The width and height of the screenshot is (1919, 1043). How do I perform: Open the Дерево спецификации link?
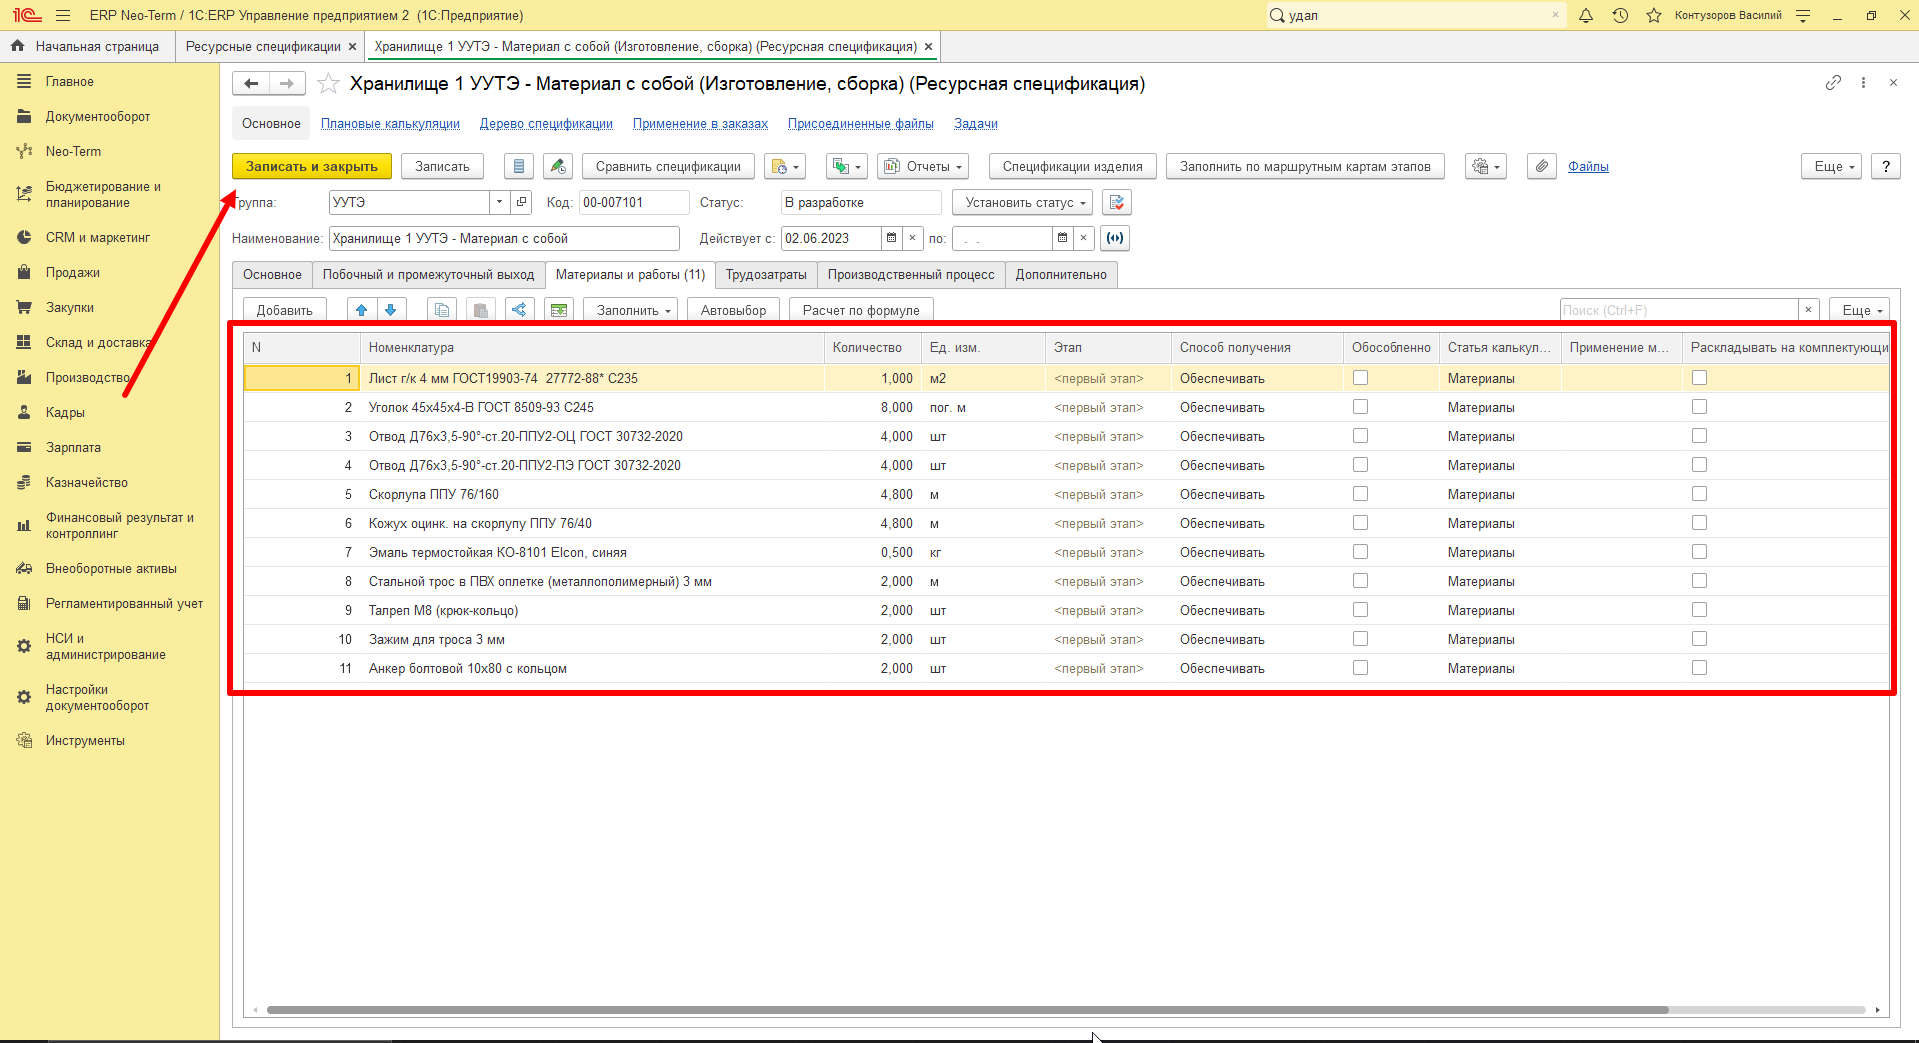[546, 124]
